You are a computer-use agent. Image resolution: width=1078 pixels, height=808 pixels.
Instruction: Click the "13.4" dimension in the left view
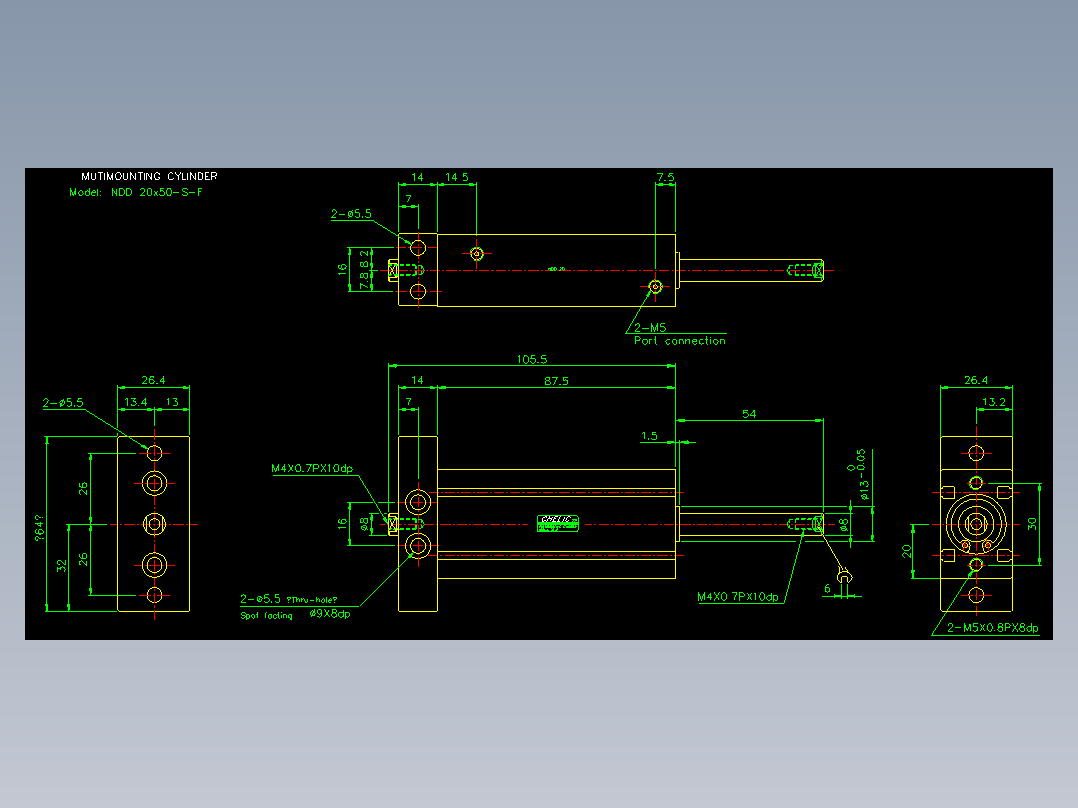(x=135, y=402)
